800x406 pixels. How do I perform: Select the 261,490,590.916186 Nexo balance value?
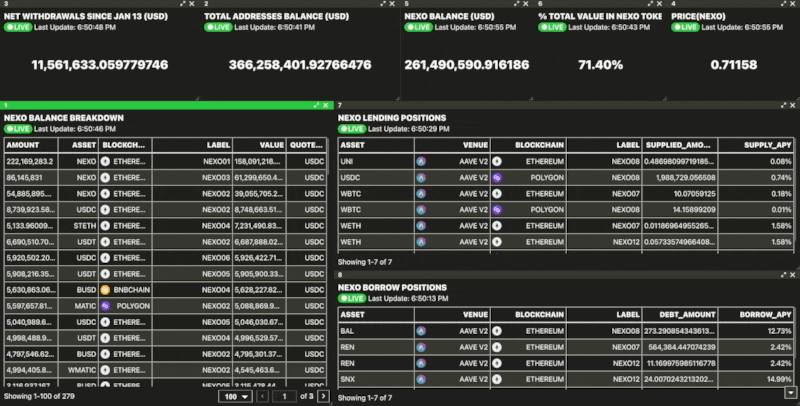467,65
